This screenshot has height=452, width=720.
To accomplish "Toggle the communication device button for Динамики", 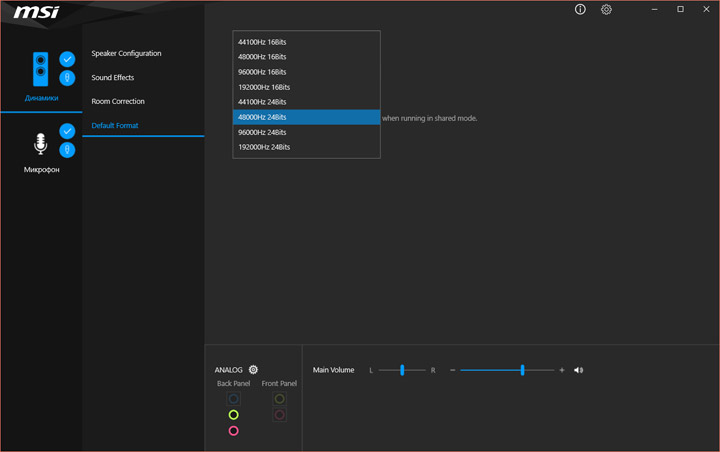I will click(67, 78).
